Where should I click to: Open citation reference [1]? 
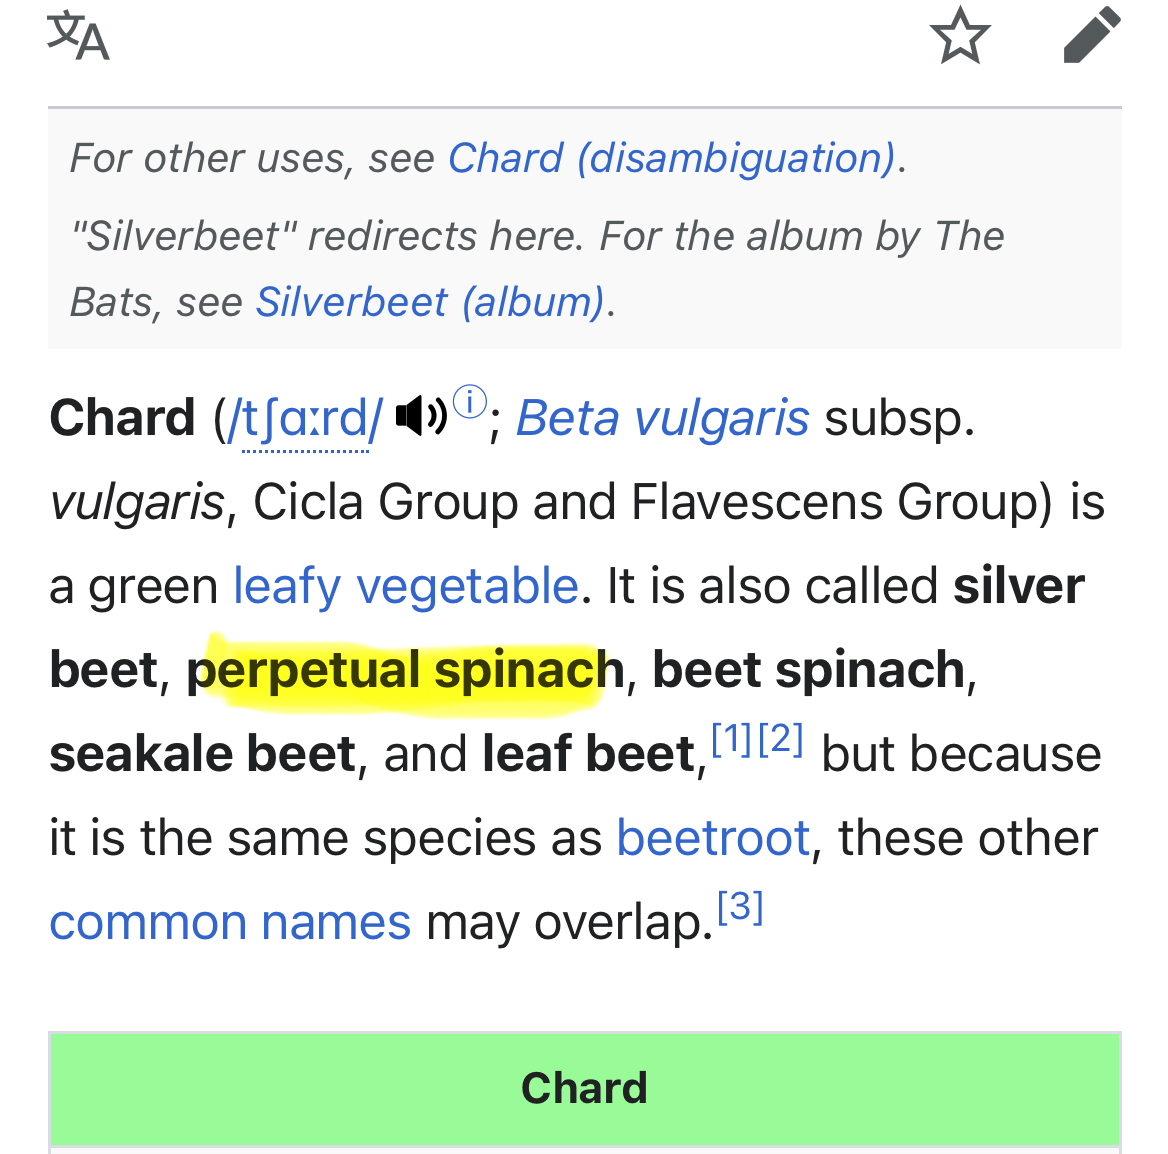pyautogui.click(x=731, y=740)
